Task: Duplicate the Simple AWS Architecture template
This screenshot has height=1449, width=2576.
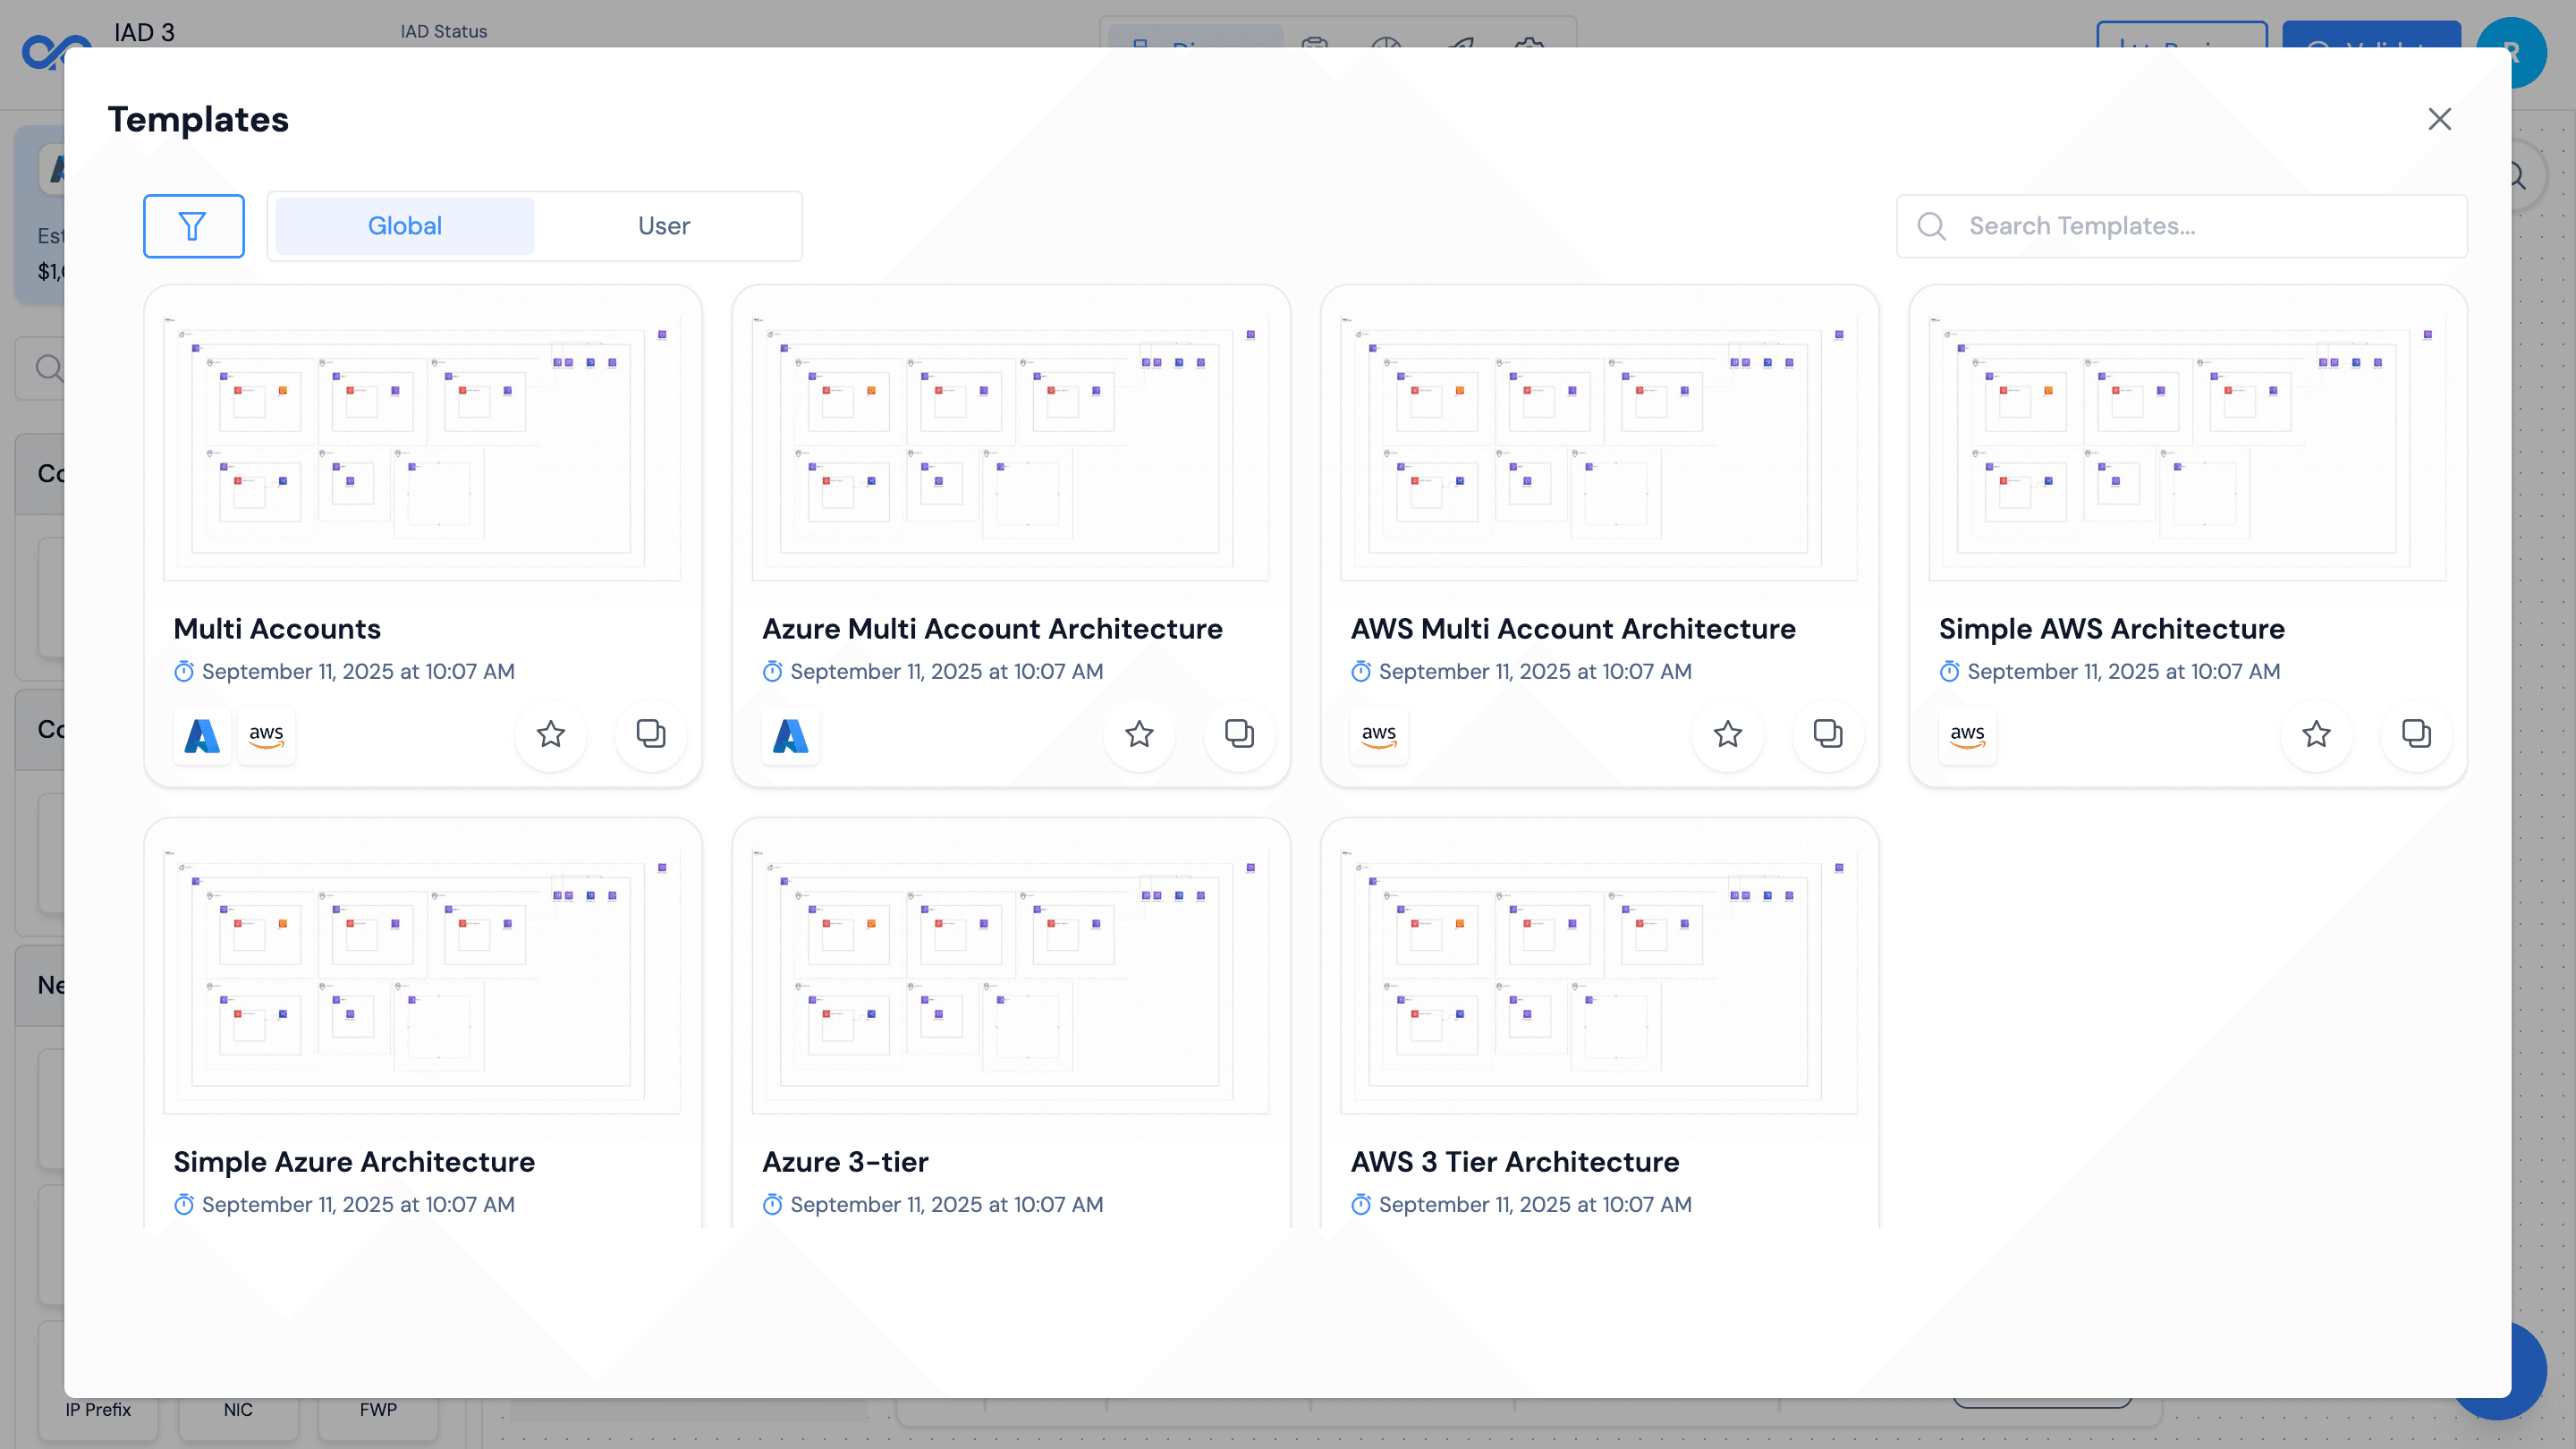Action: pyautogui.click(x=2416, y=734)
